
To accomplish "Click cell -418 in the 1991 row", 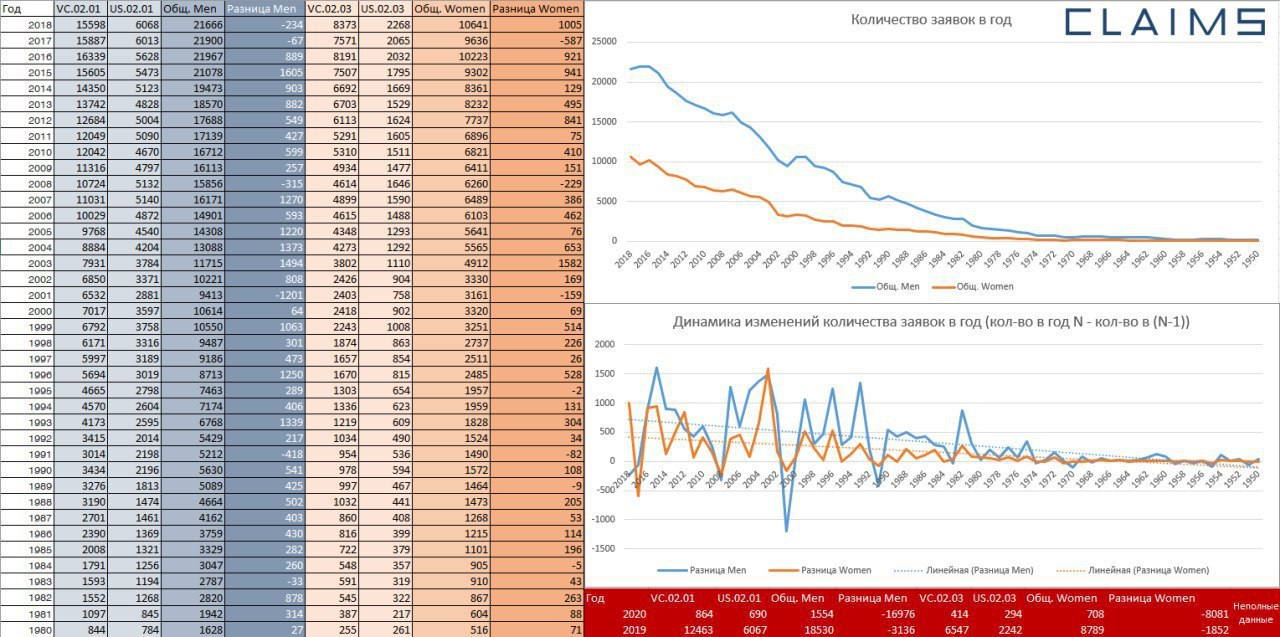I will pos(264,454).
